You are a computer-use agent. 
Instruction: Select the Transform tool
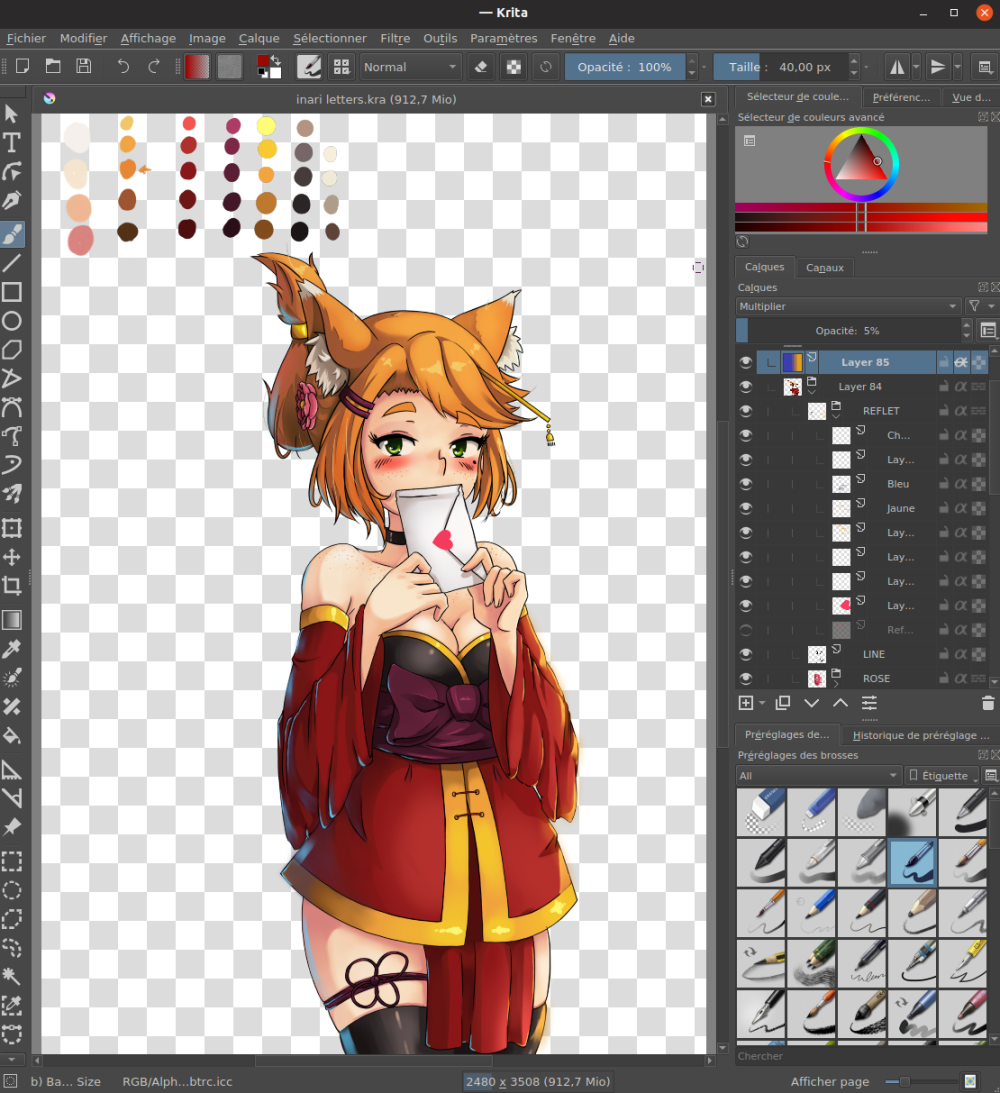[x=12, y=528]
